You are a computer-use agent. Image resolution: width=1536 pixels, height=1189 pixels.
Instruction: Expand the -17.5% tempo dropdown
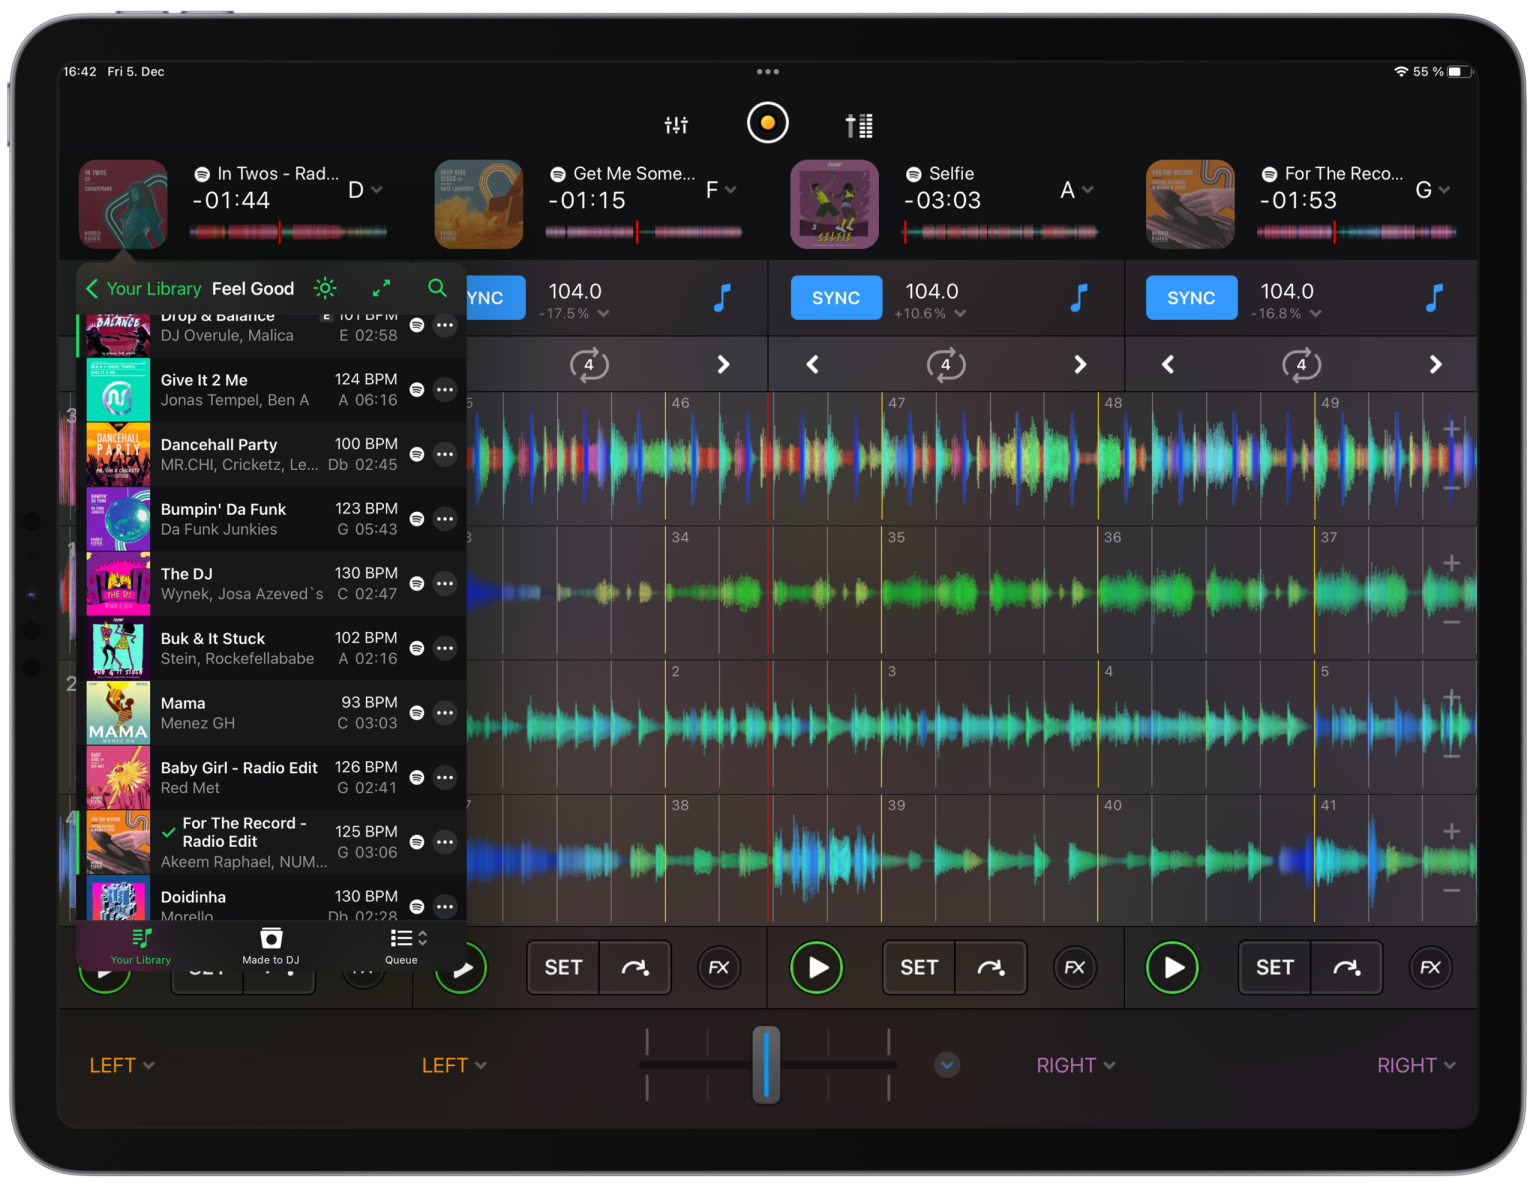[x=572, y=312]
